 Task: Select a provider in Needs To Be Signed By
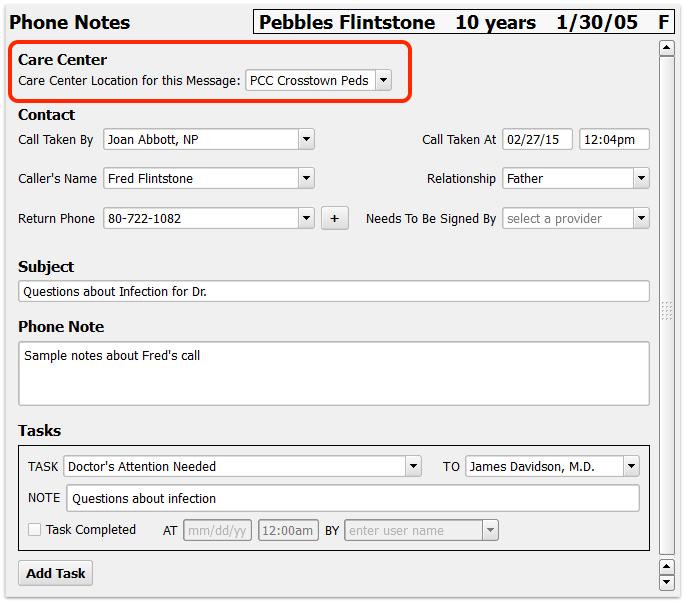click(575, 218)
